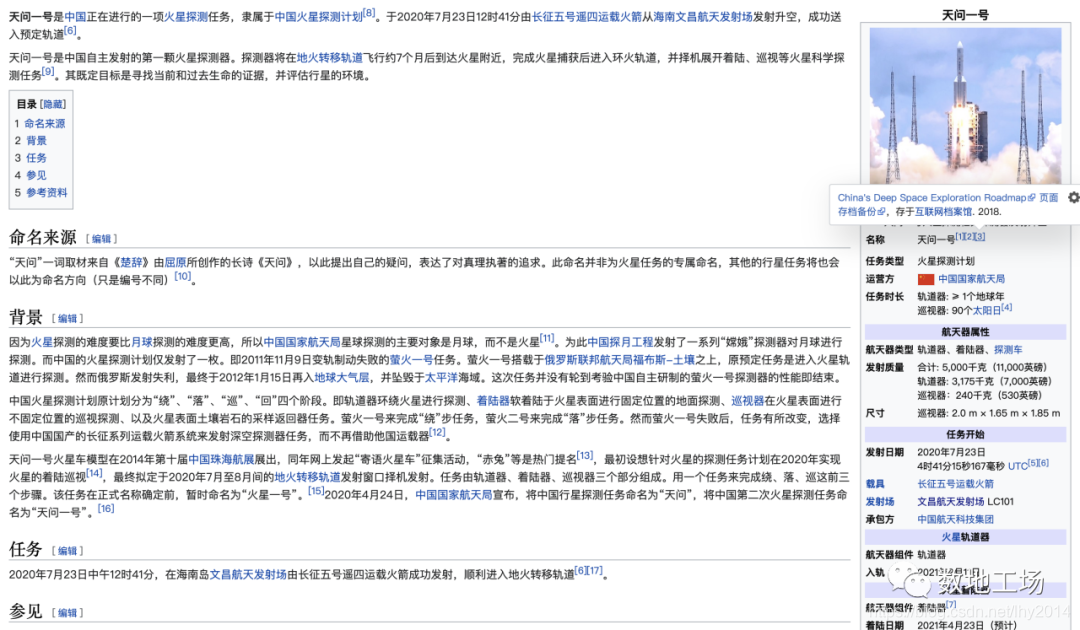This screenshot has width=1080, height=630.
Task: Open the 互联网档案馆 link in tooltip
Action: [944, 211]
